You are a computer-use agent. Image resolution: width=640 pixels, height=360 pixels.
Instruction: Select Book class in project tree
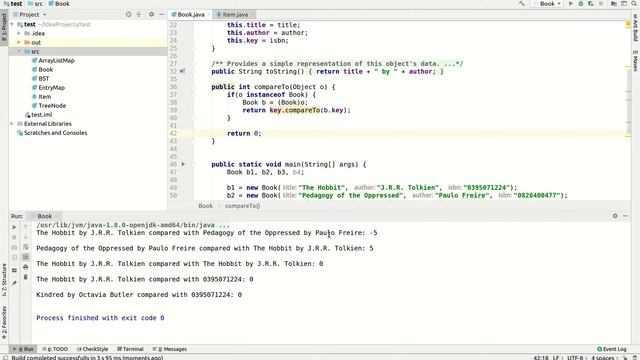(42, 69)
